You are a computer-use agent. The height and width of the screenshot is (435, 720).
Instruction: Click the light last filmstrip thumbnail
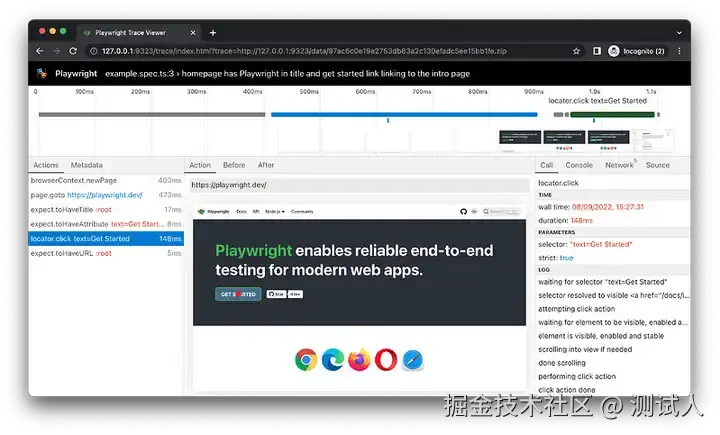click(x=652, y=140)
